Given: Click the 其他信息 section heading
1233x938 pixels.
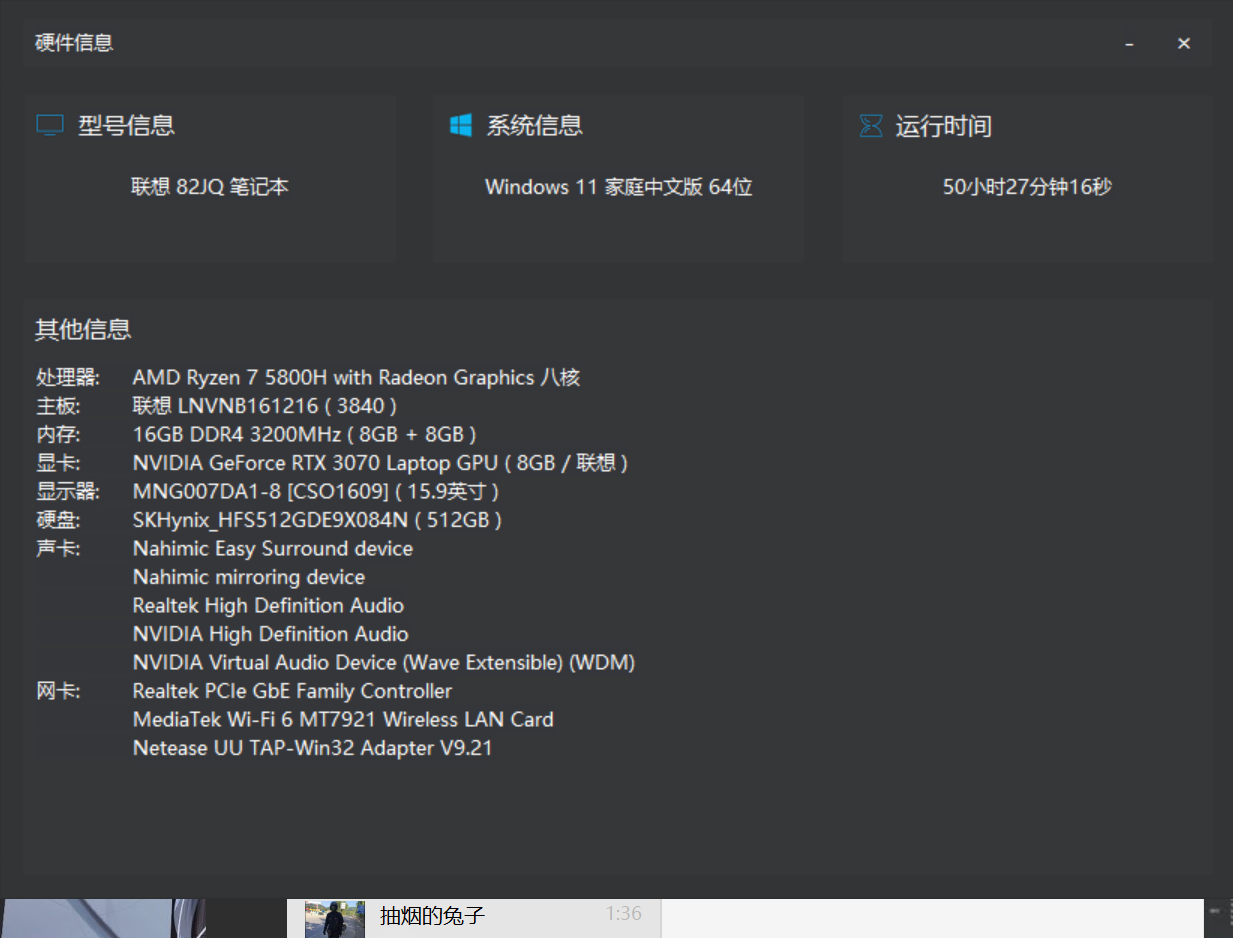Looking at the screenshot, I should pos(83,329).
